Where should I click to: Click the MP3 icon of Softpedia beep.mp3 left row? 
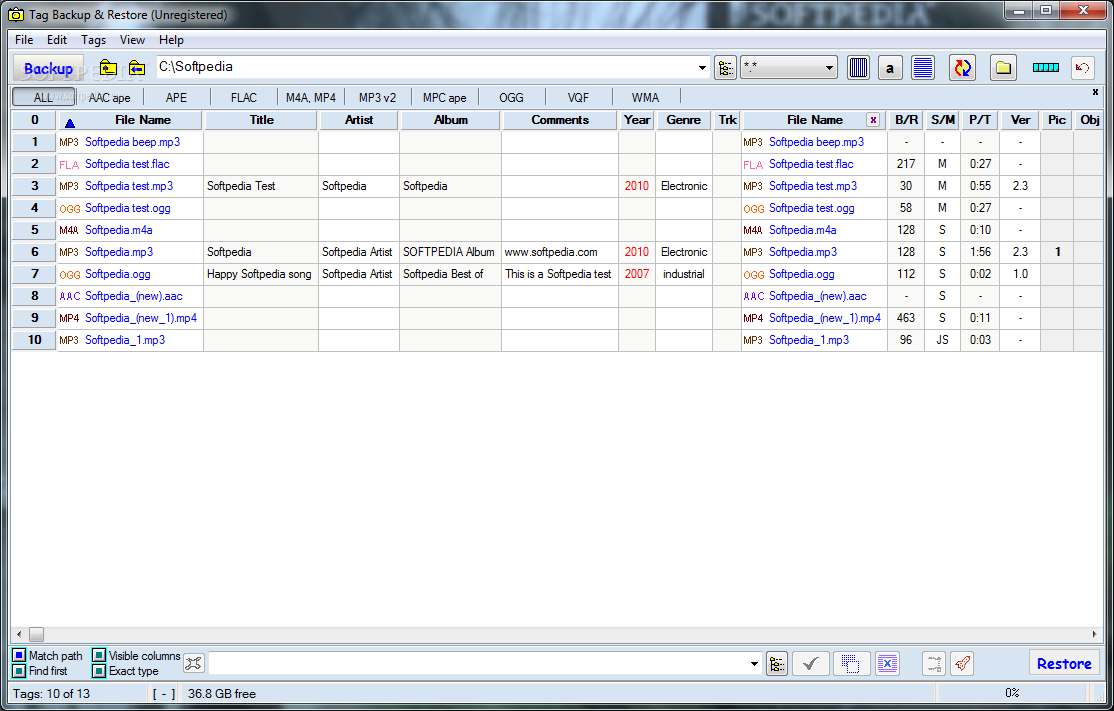tap(69, 142)
